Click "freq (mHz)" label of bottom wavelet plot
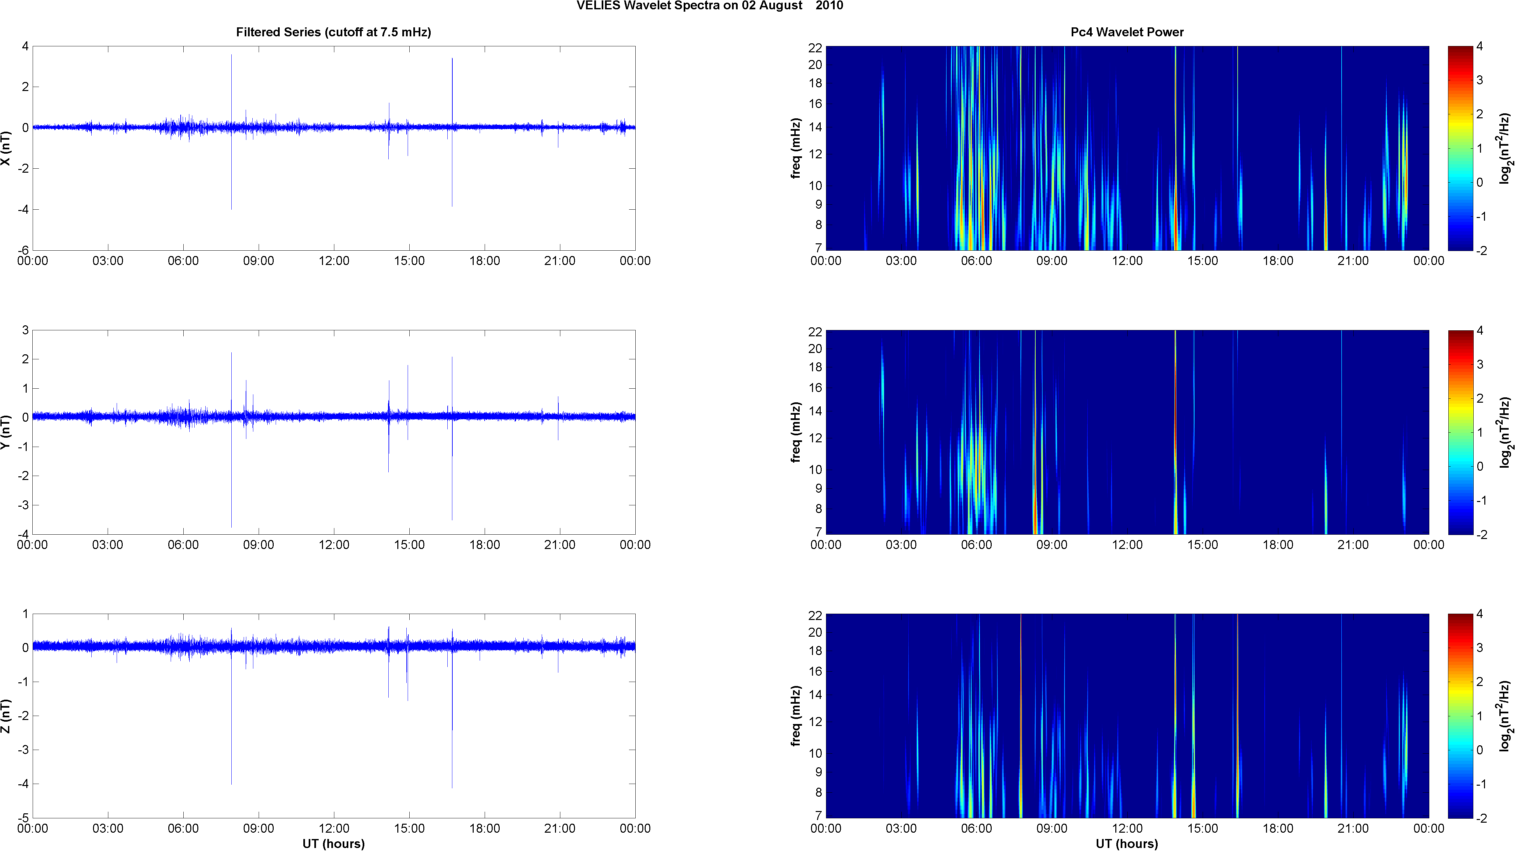The width and height of the screenshot is (1515, 851). point(796,716)
